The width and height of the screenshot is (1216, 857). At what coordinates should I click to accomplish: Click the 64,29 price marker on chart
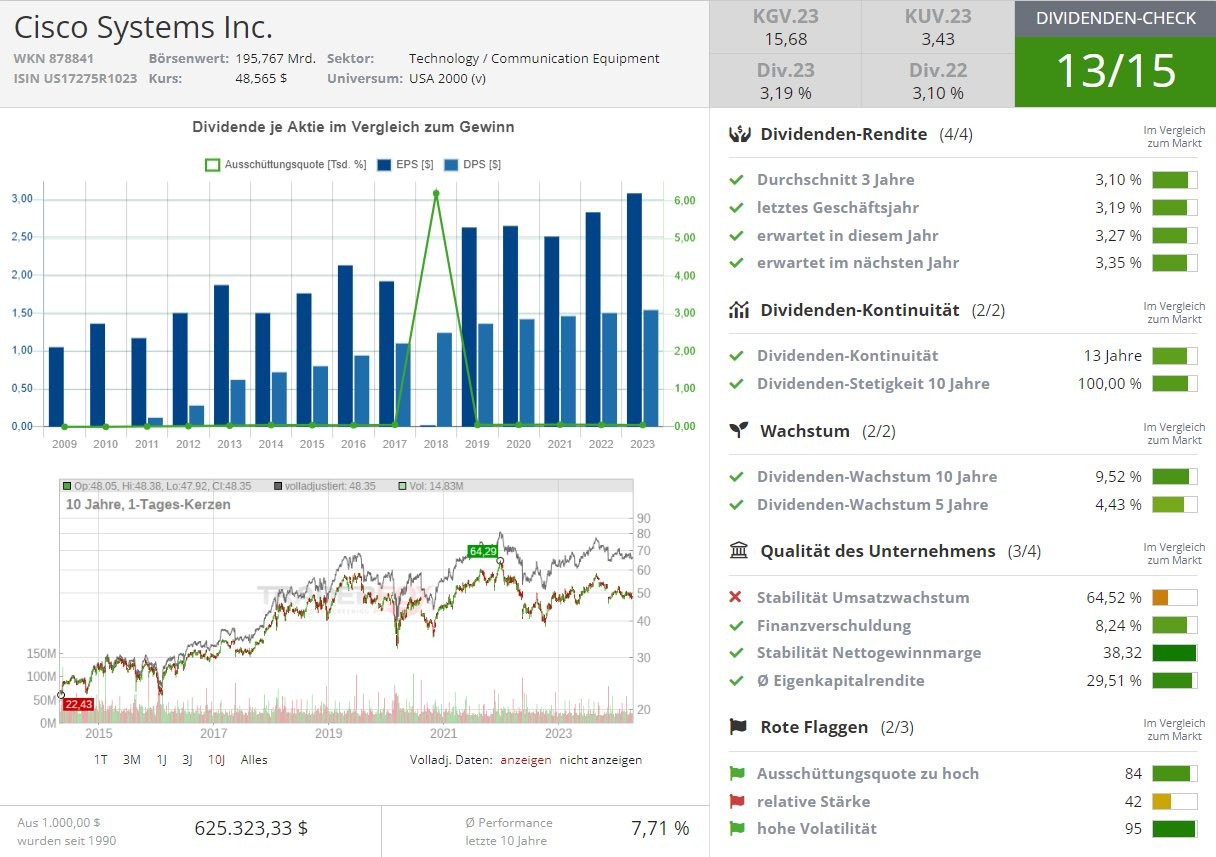tap(482, 551)
